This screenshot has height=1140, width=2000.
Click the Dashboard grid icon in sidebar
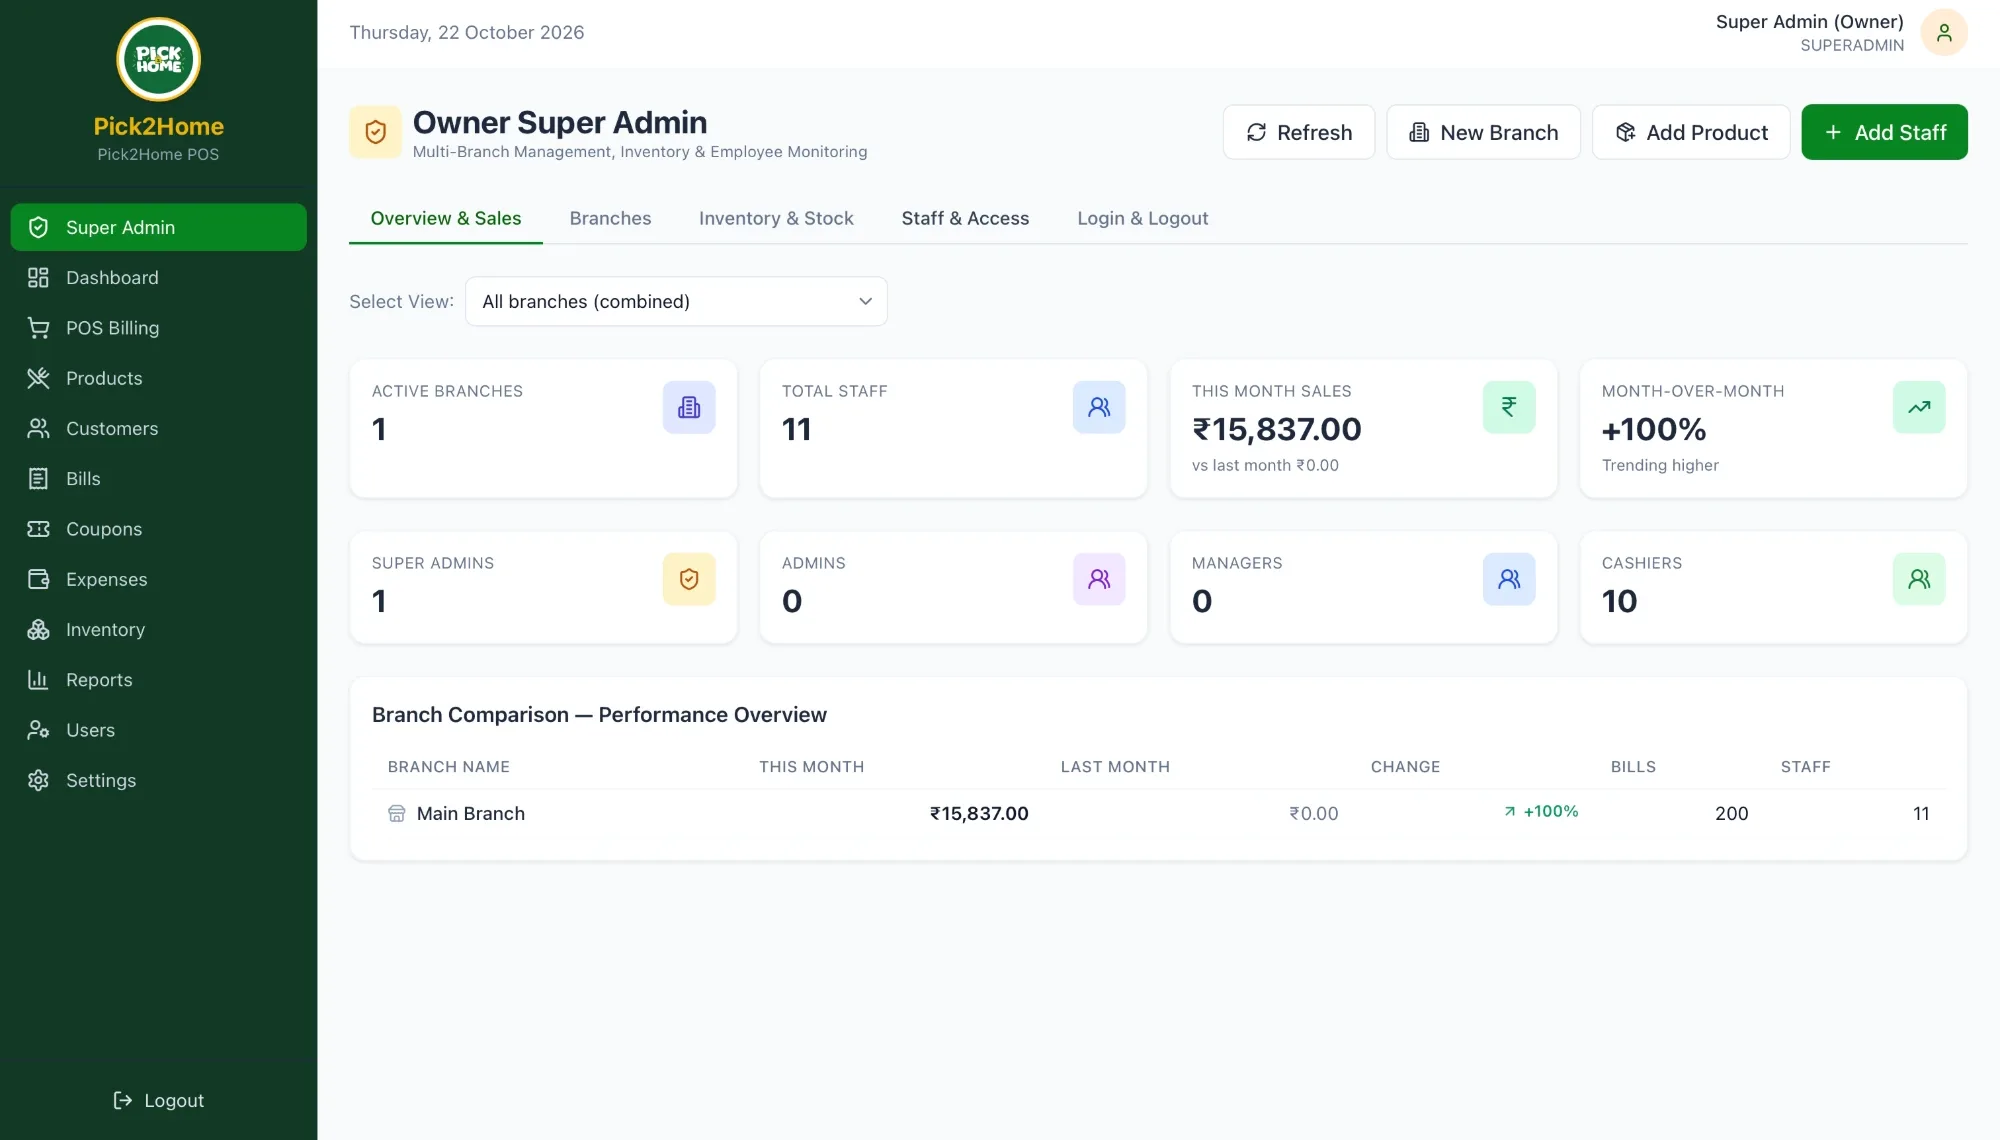(x=38, y=277)
